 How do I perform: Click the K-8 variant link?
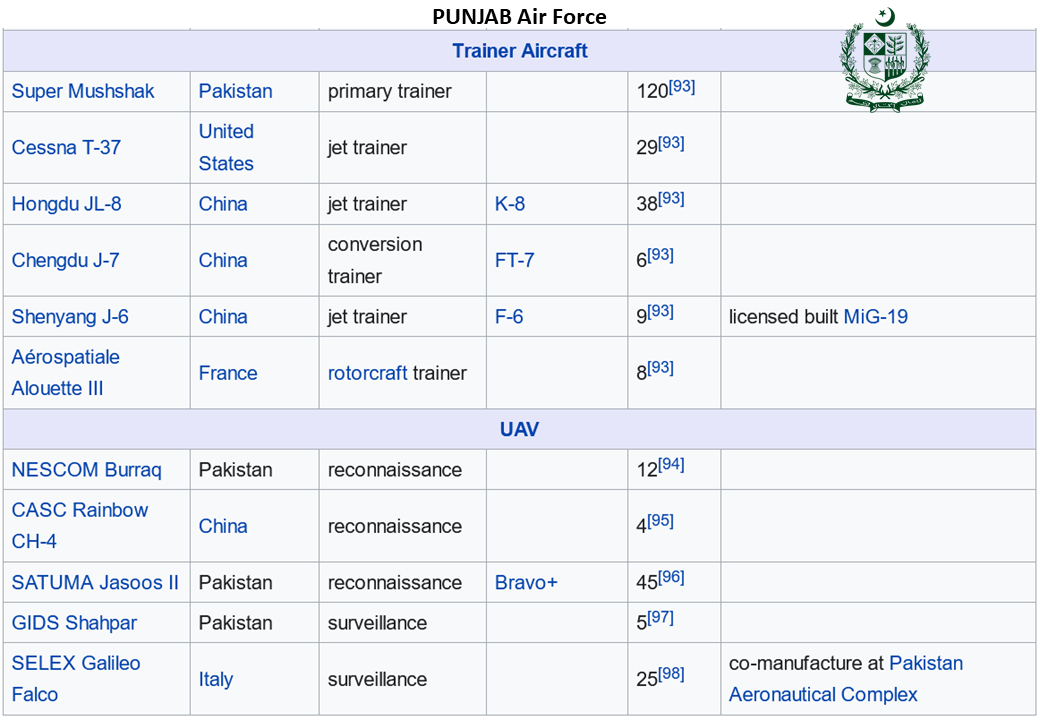click(510, 204)
